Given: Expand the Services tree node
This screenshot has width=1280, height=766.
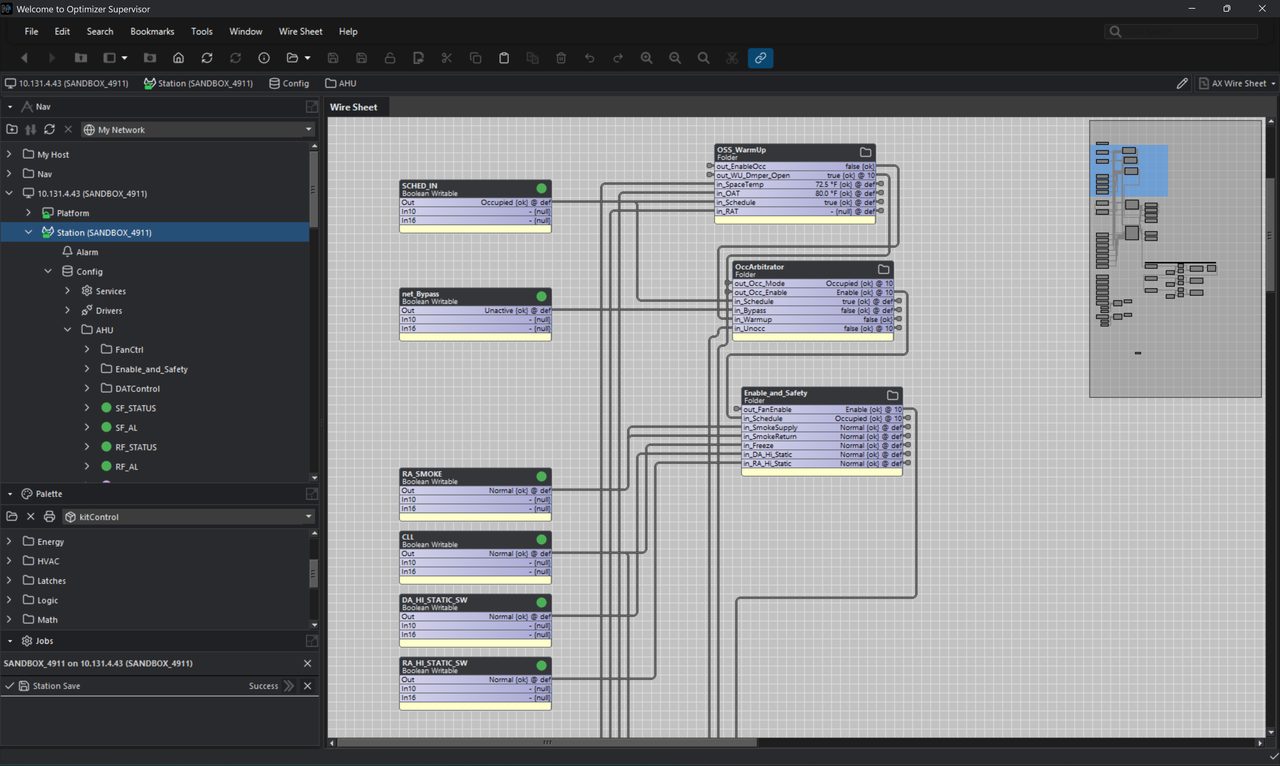Looking at the screenshot, I should coord(68,291).
